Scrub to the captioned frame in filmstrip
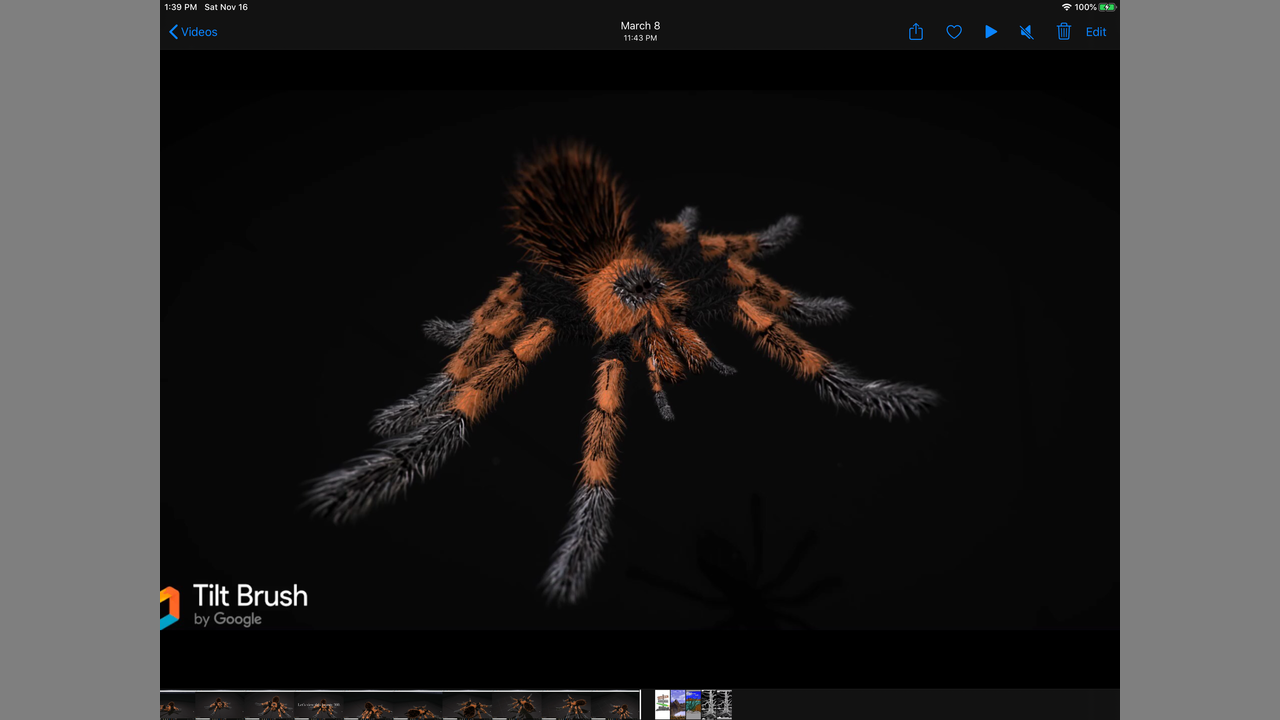This screenshot has height=720, width=1280. coord(318,705)
